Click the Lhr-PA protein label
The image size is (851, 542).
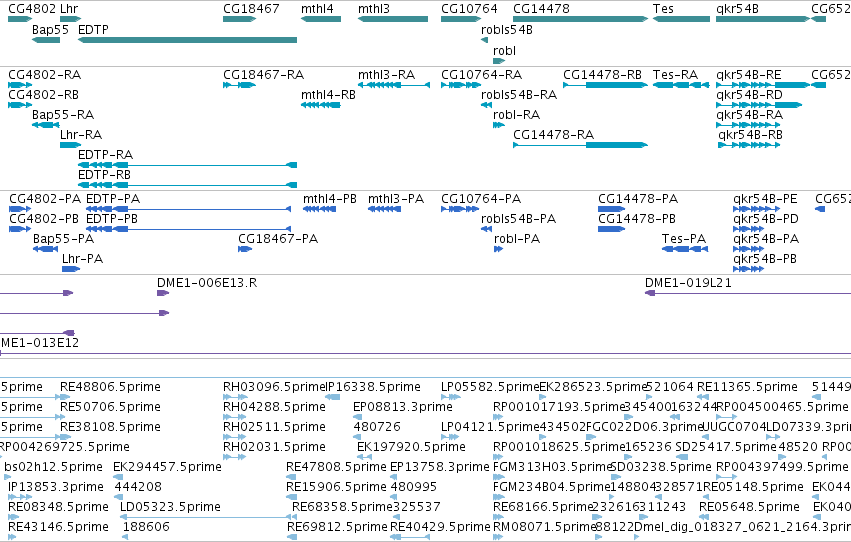[82, 259]
